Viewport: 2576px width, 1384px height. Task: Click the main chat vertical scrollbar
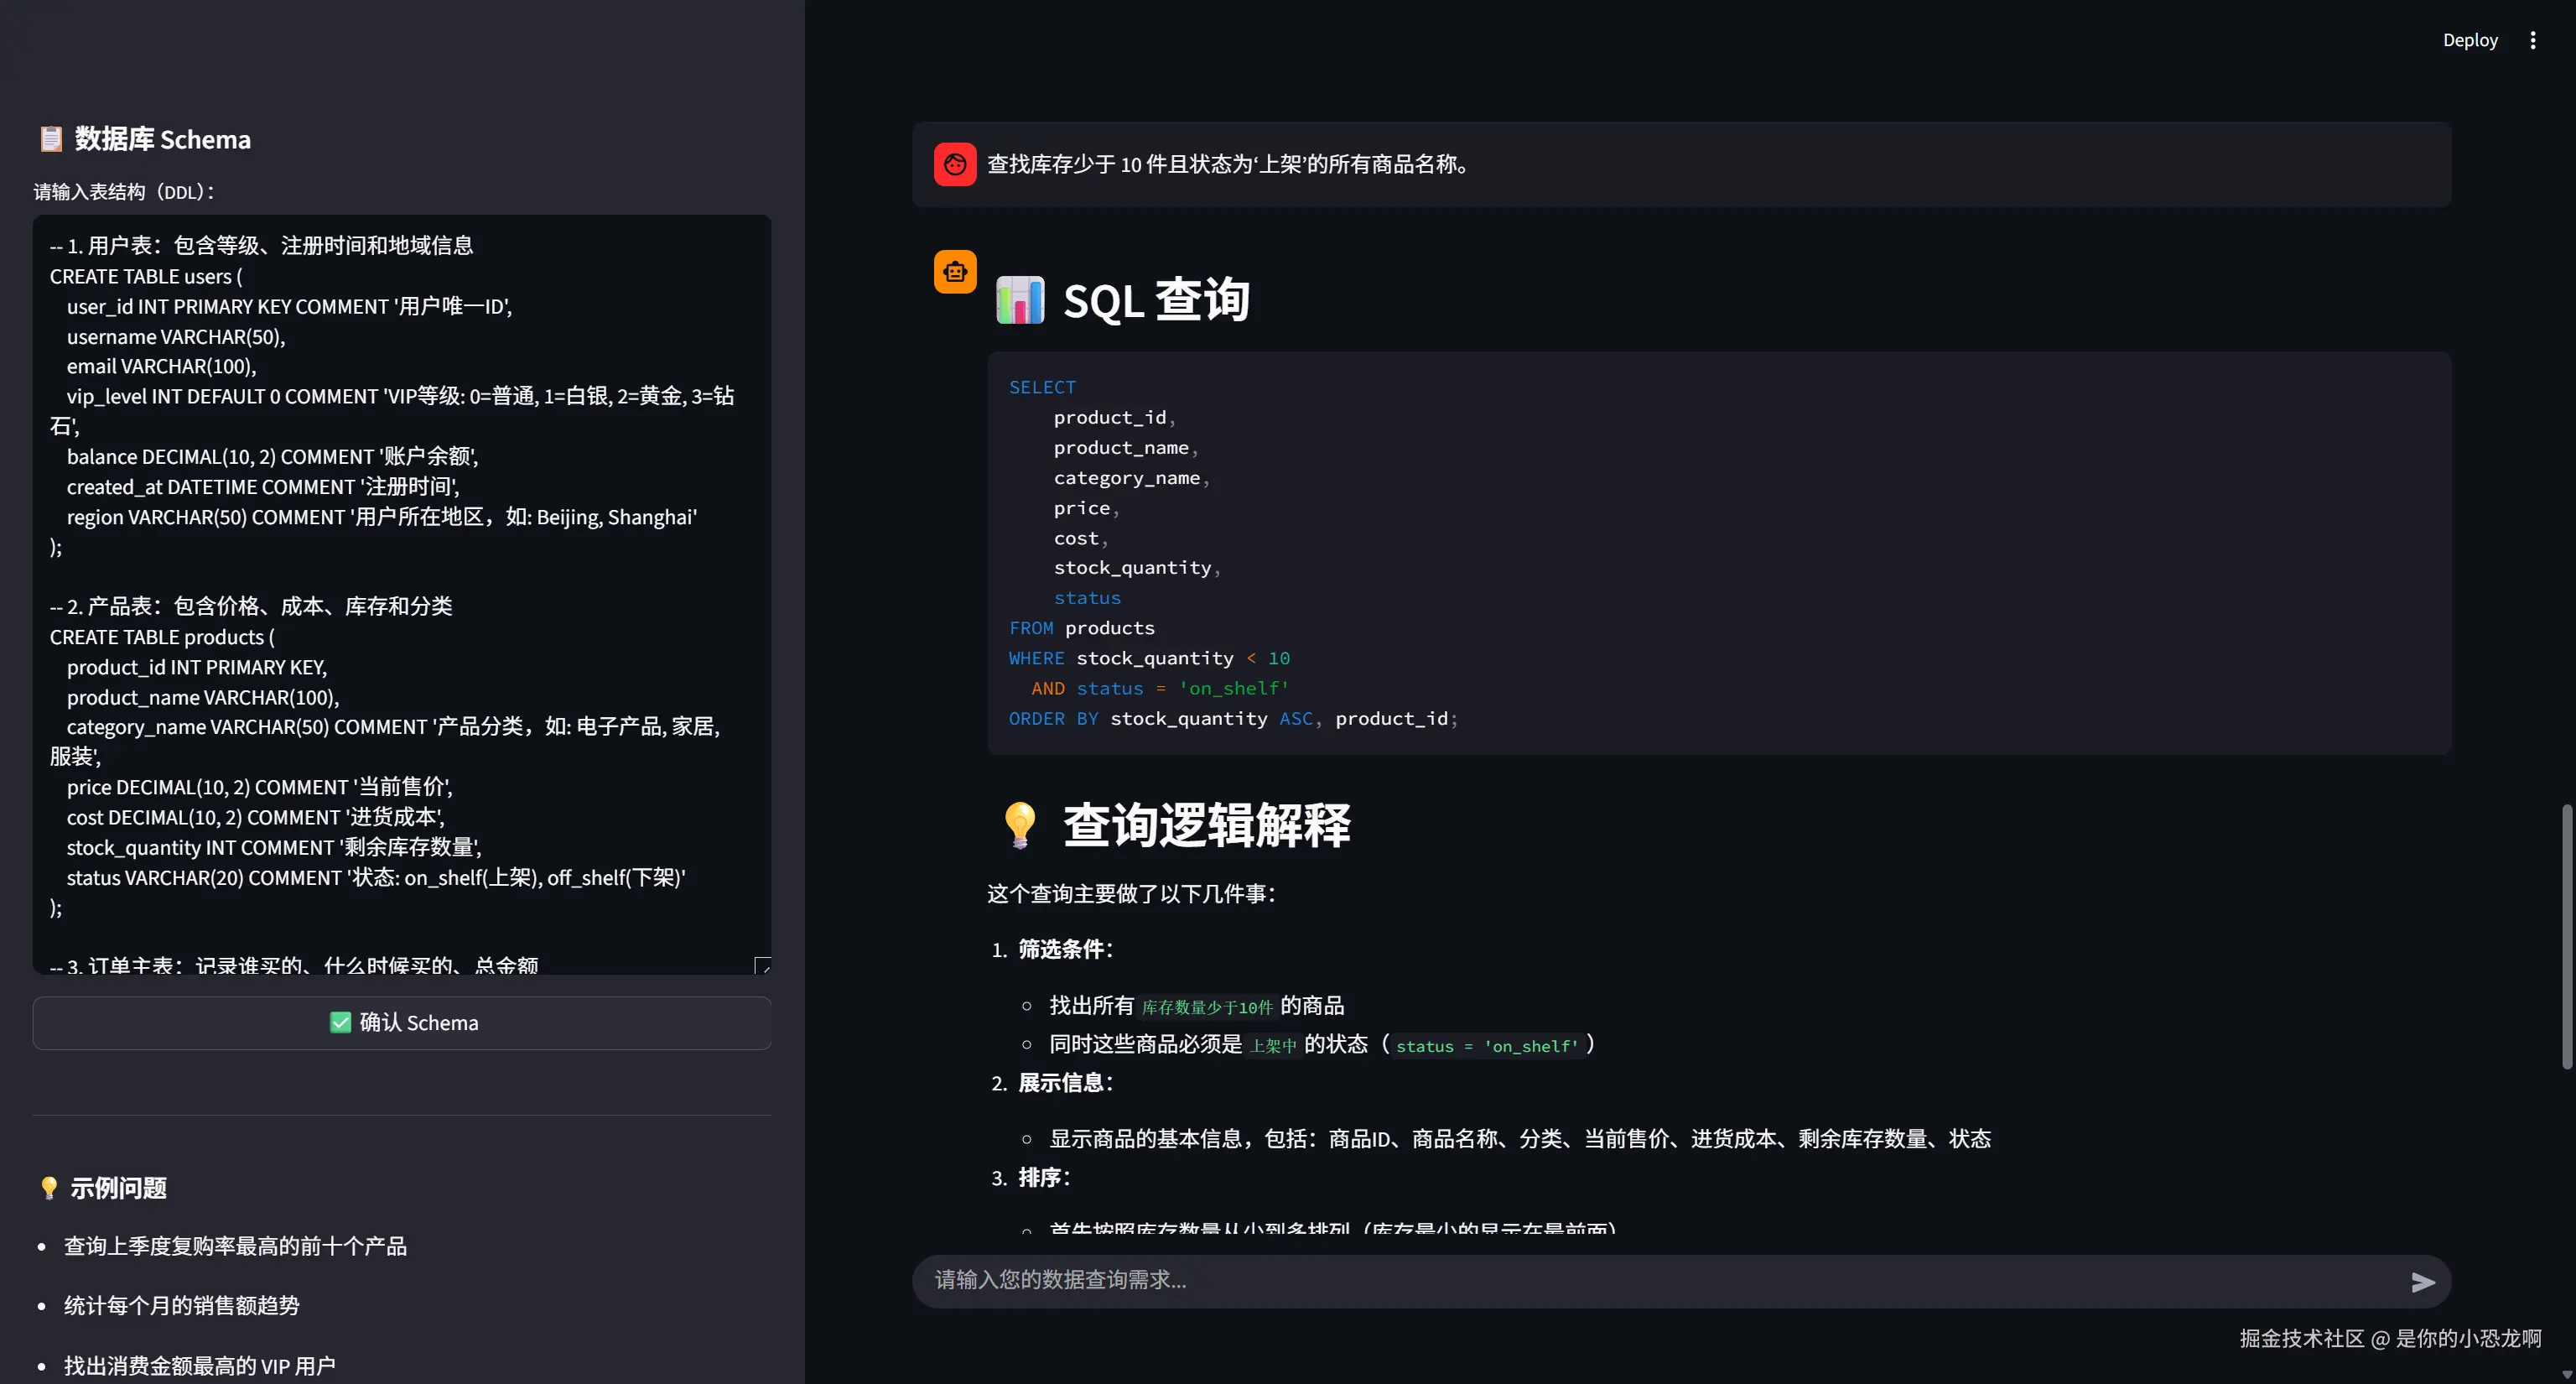coord(2566,935)
